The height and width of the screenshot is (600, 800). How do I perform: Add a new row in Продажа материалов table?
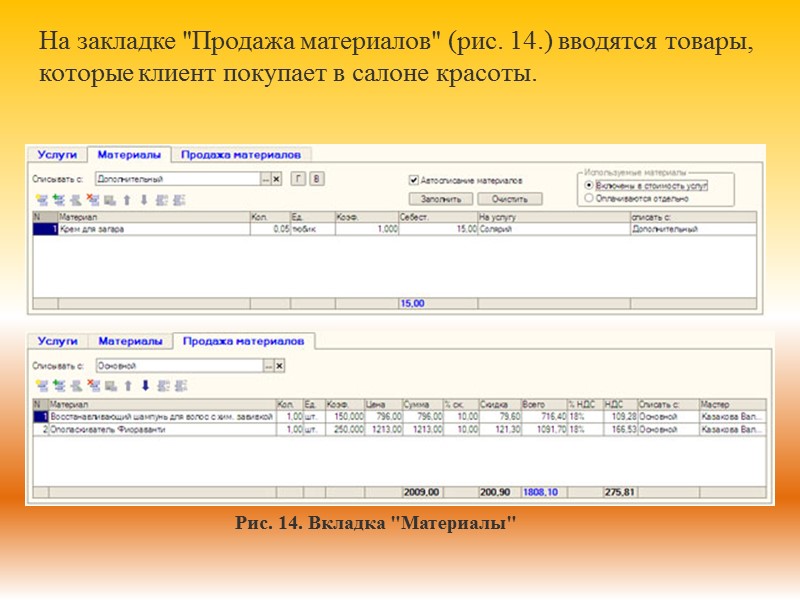(x=42, y=386)
